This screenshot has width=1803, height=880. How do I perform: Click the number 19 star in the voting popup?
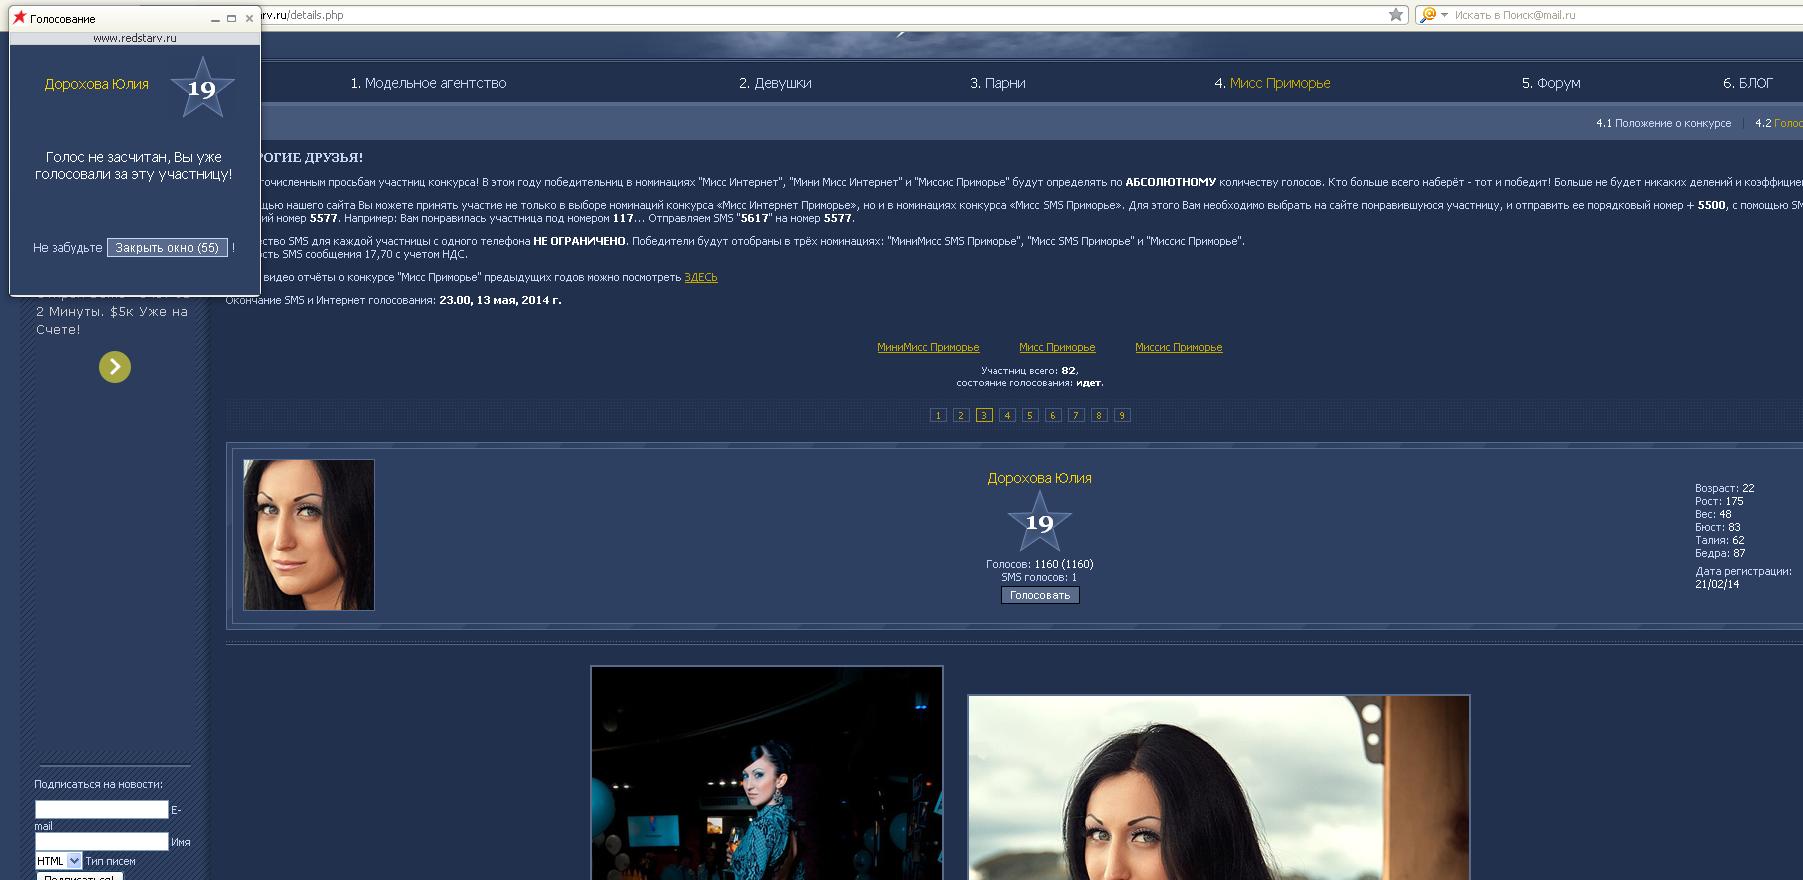(x=202, y=88)
